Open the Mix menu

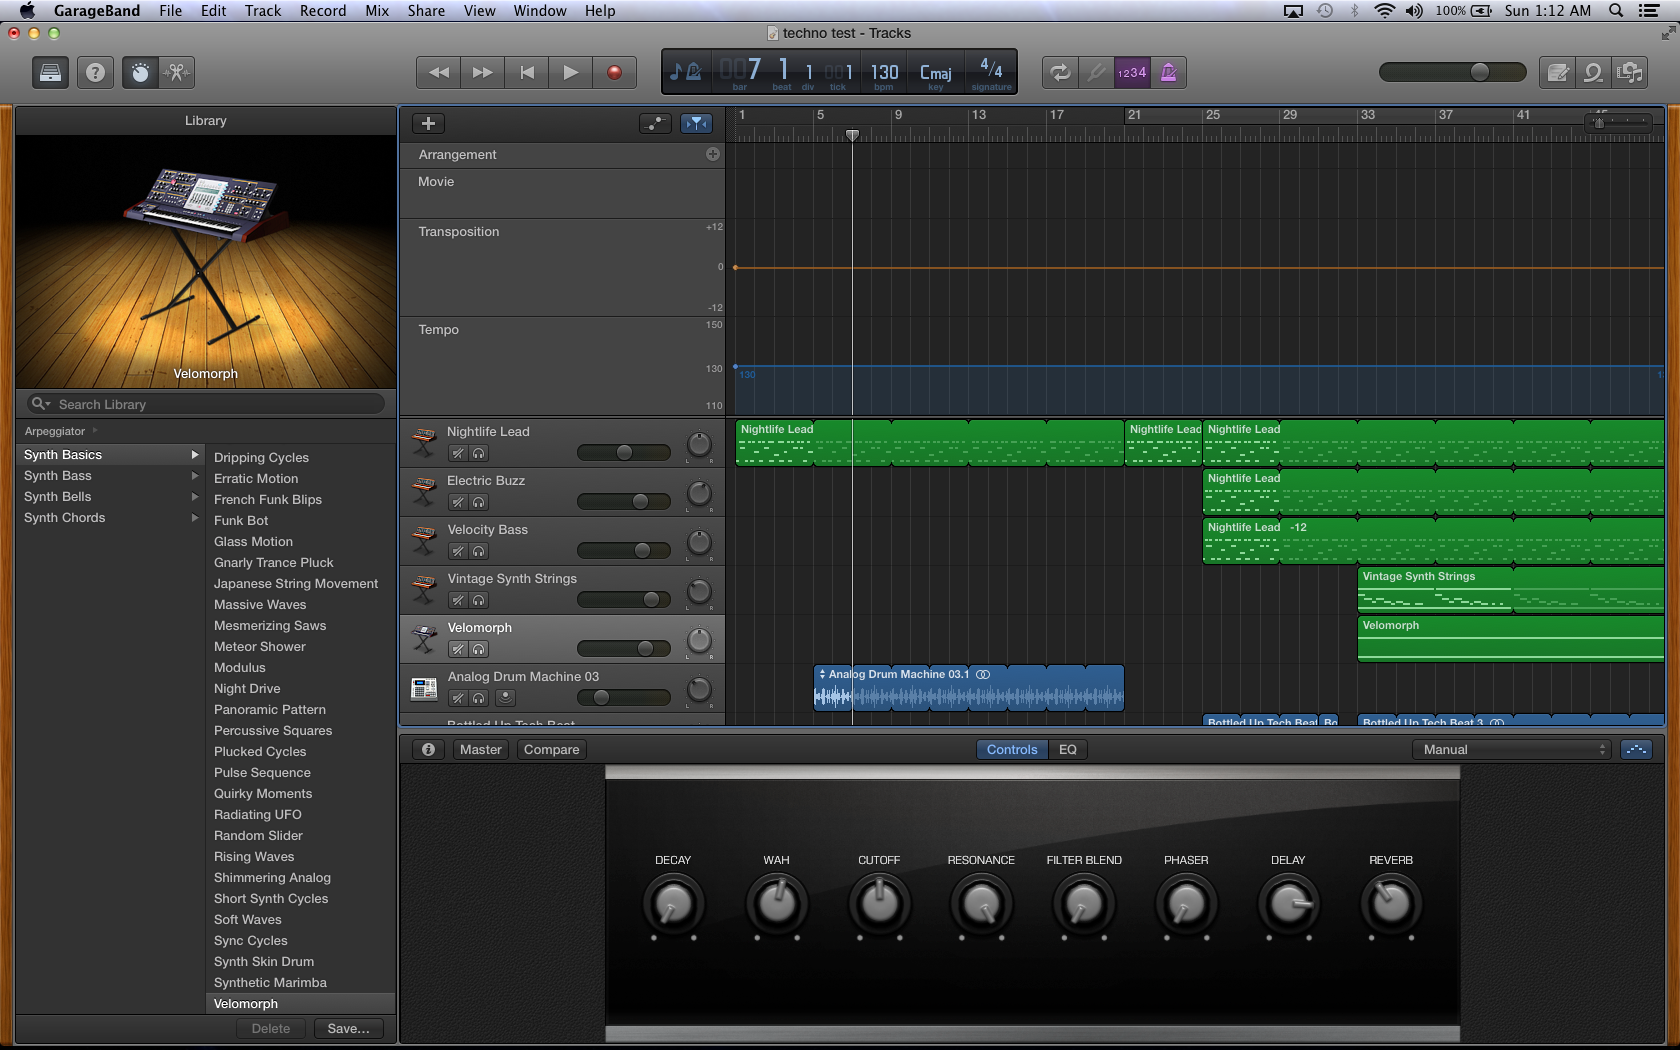click(377, 10)
